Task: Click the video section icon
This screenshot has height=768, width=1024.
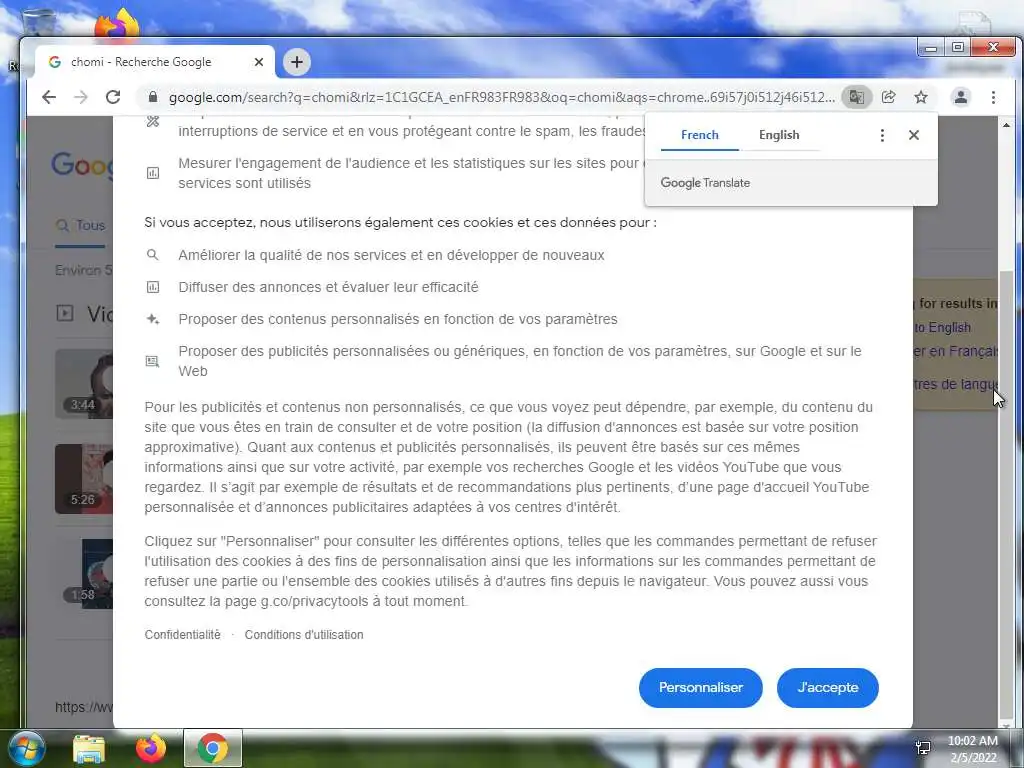Action: pyautogui.click(x=65, y=313)
